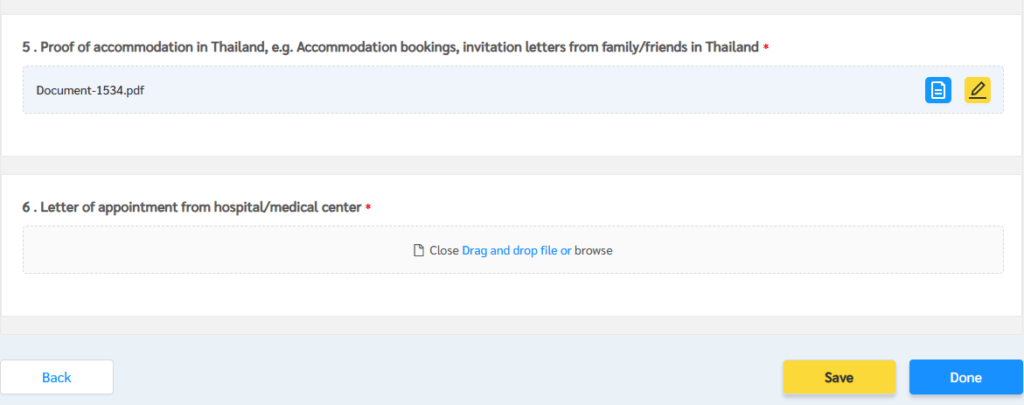Click 'Letter of appointment from hospital/medical center' heading

pos(201,208)
